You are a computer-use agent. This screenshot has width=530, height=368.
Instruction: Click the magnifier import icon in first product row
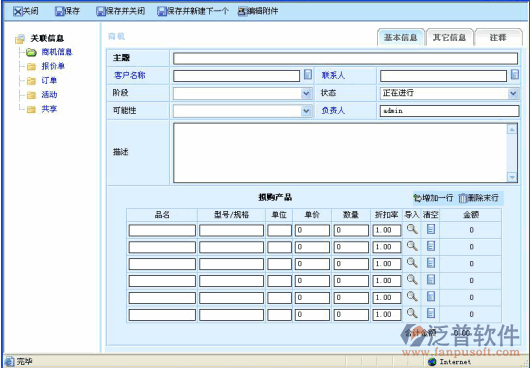pyautogui.click(x=412, y=229)
